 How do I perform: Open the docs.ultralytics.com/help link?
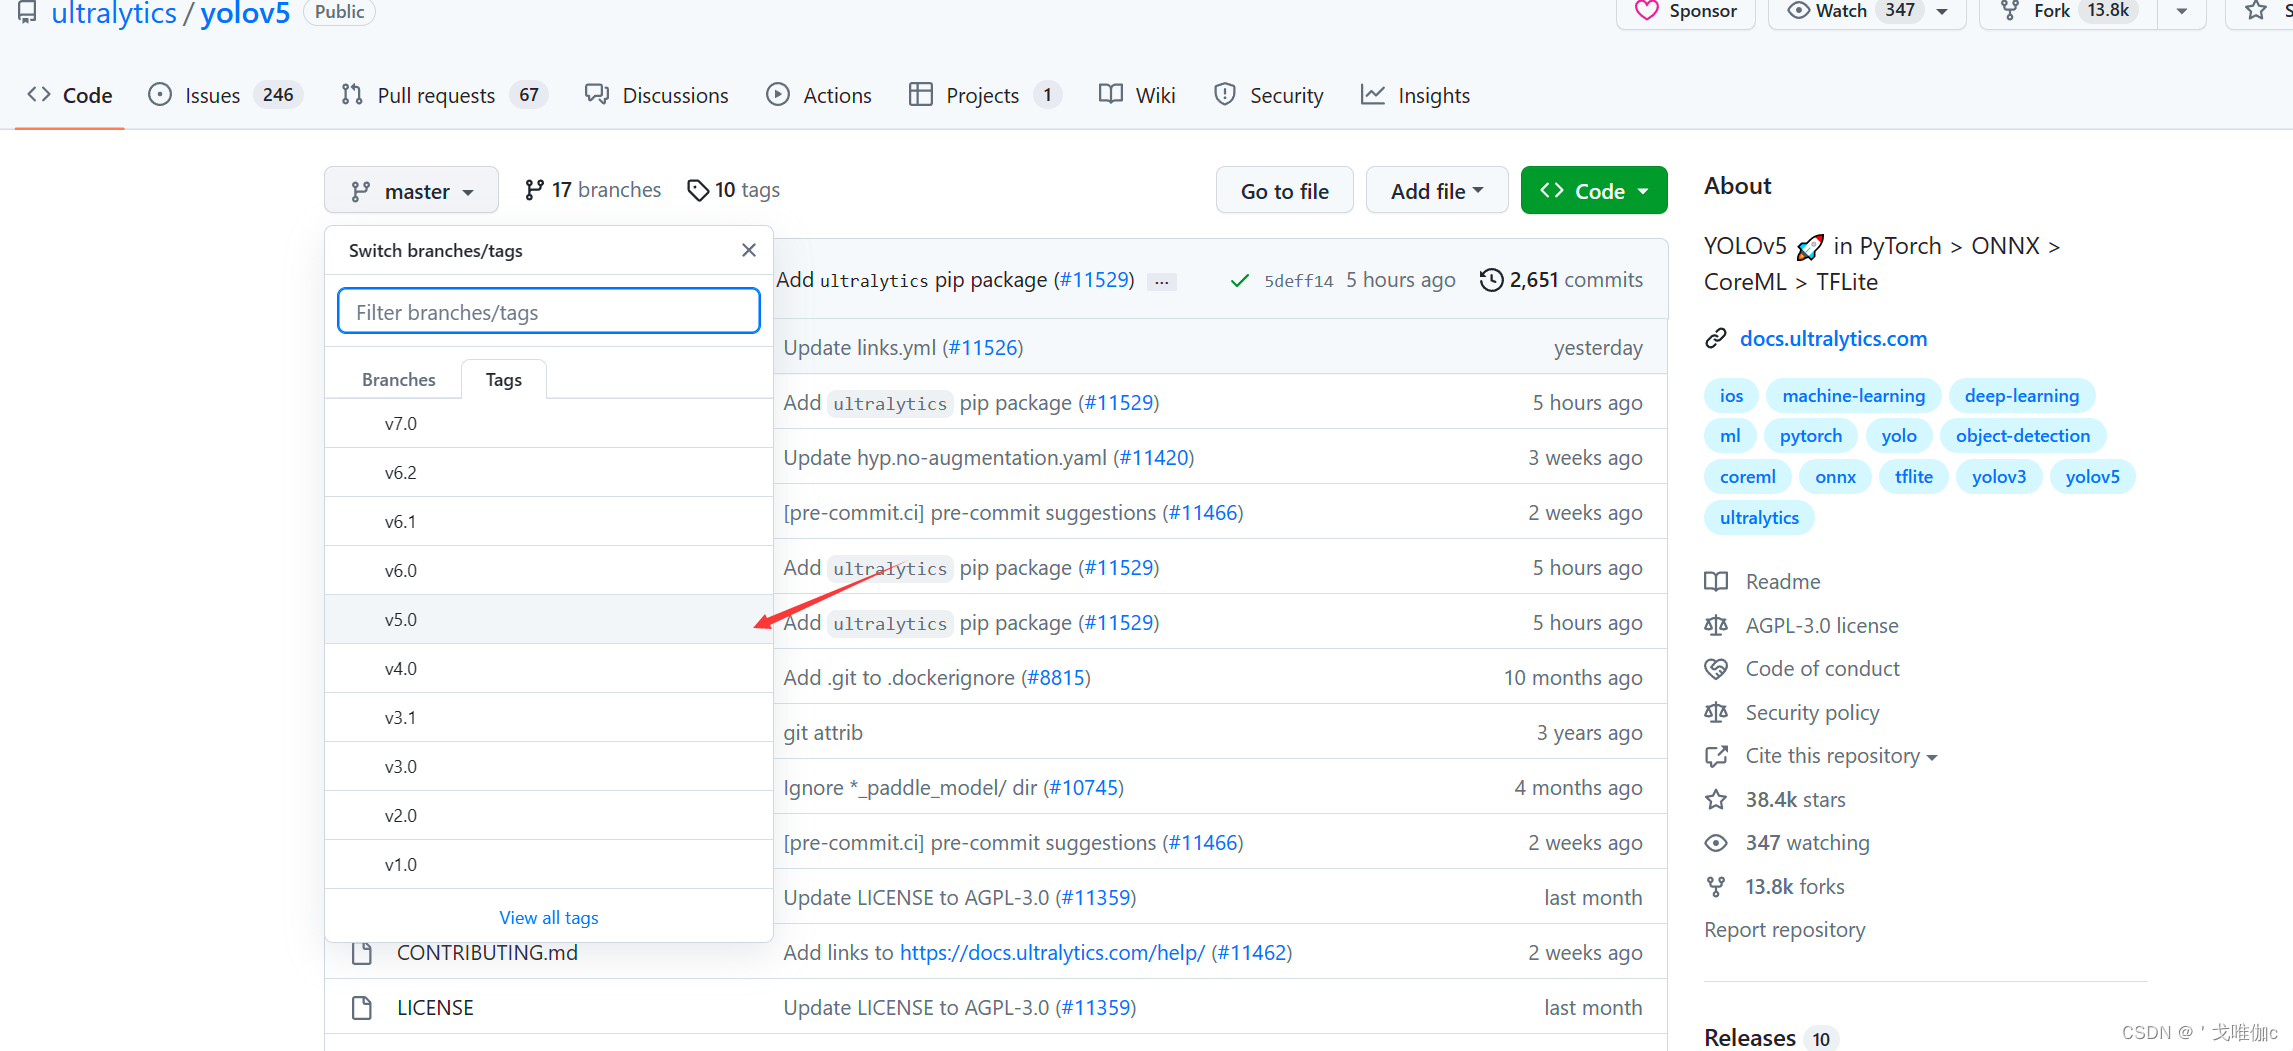(1052, 952)
